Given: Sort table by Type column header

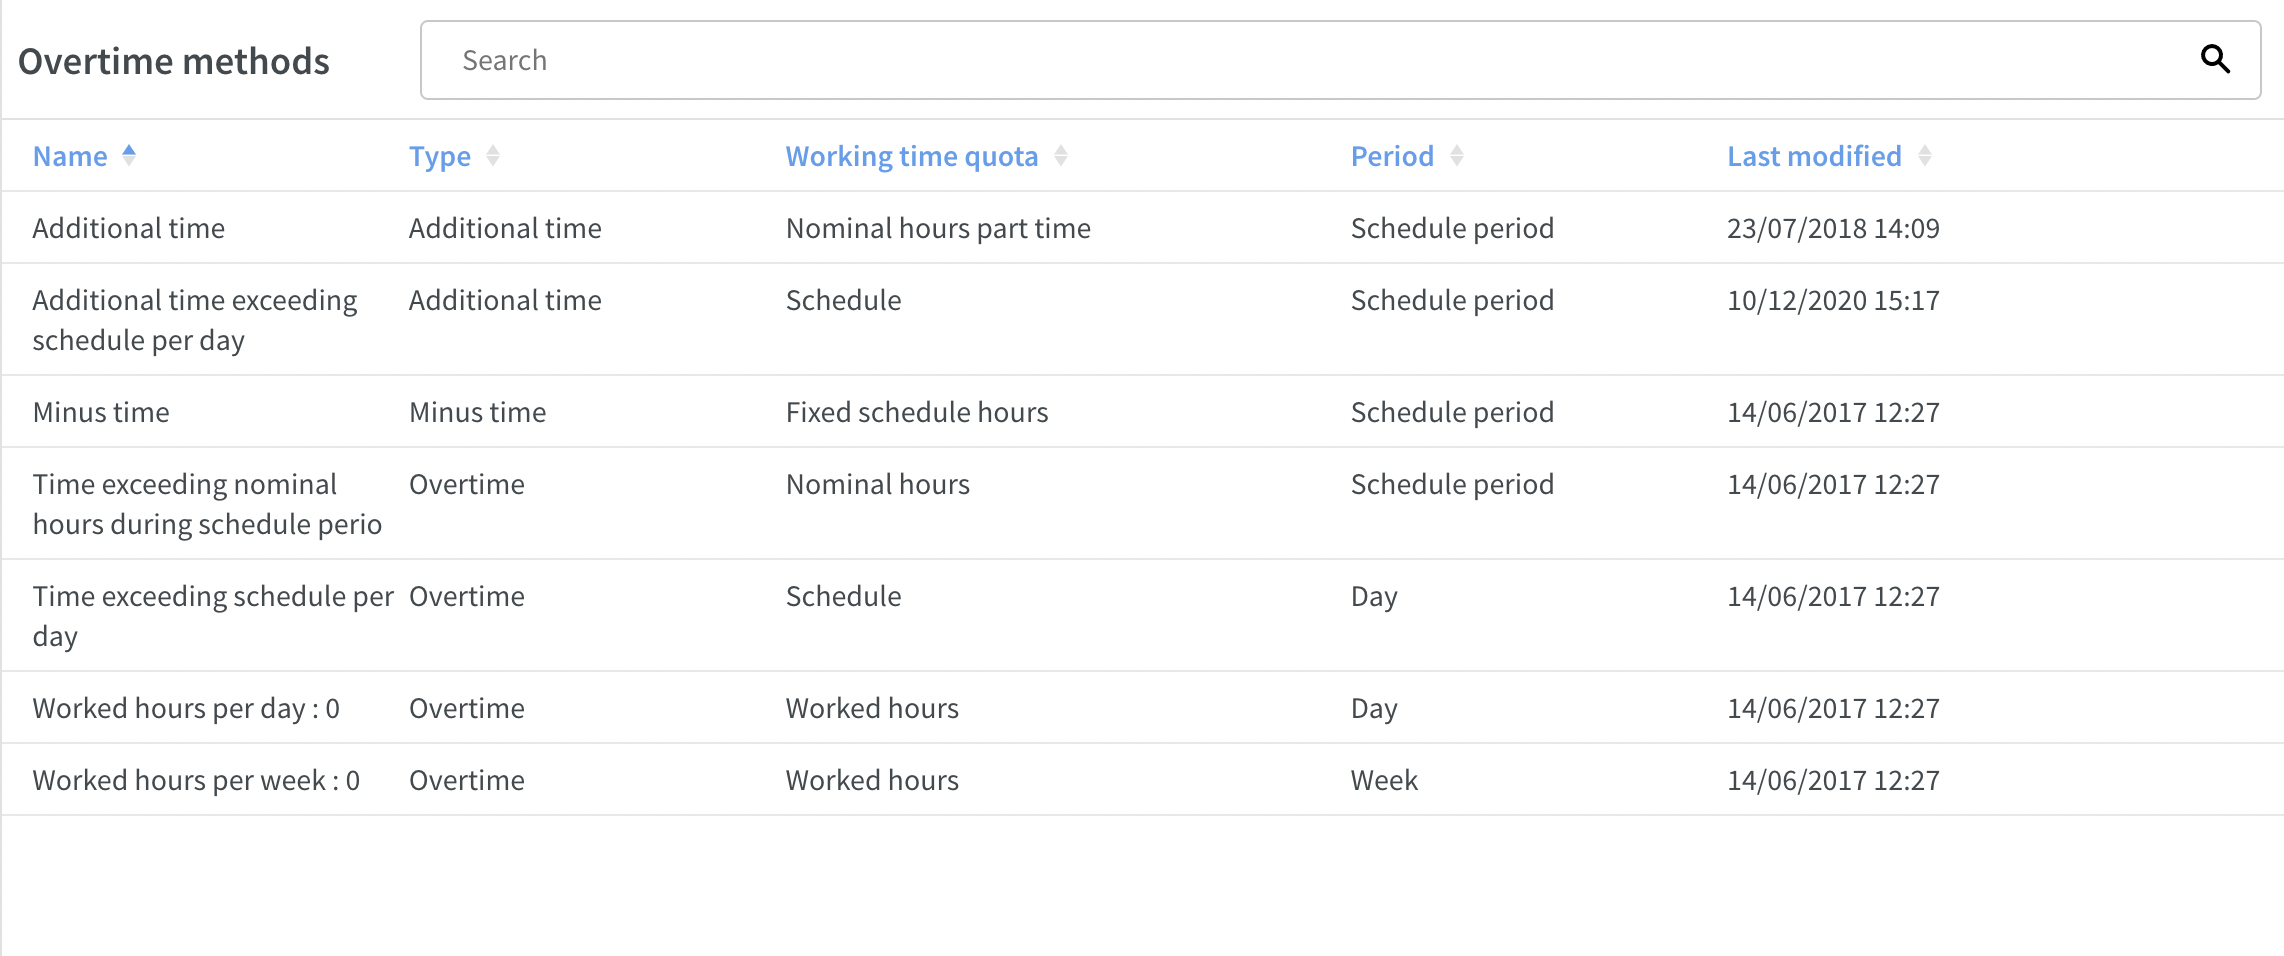Looking at the screenshot, I should pyautogui.click(x=440, y=156).
